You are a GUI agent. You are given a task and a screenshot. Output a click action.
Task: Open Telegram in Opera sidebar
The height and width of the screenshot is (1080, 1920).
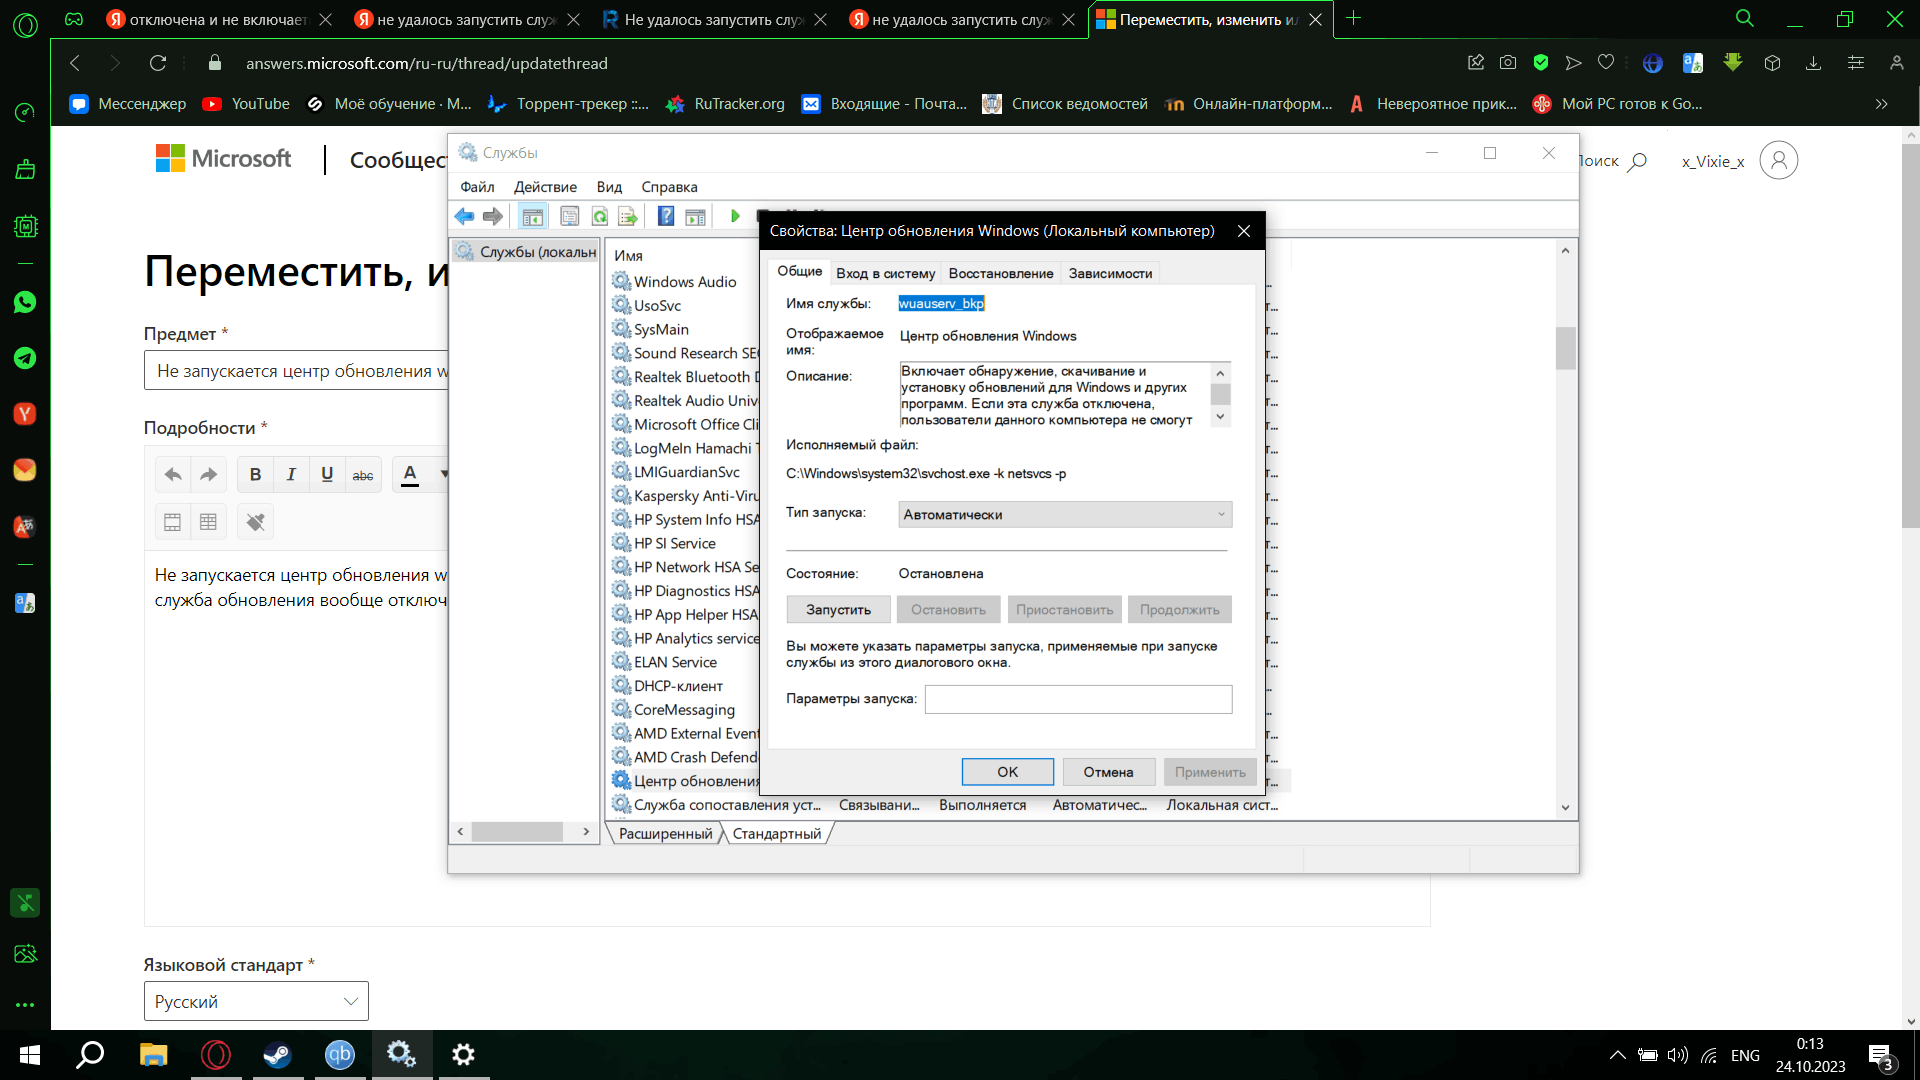pos(25,358)
